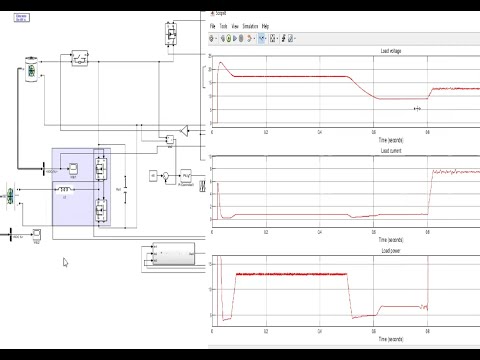Click the Scope window title icon
Image resolution: width=480 pixels, height=360 pixels.
pos(212,14)
